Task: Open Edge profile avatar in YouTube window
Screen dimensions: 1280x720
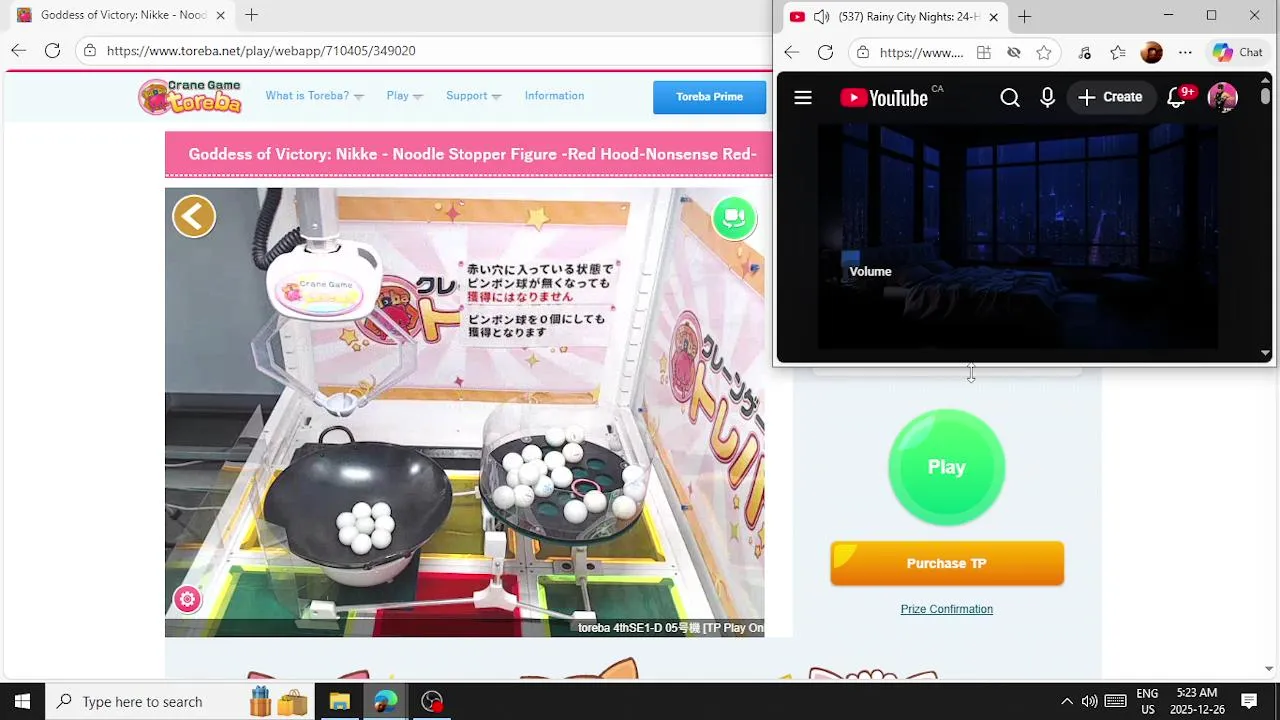Action: [1152, 52]
